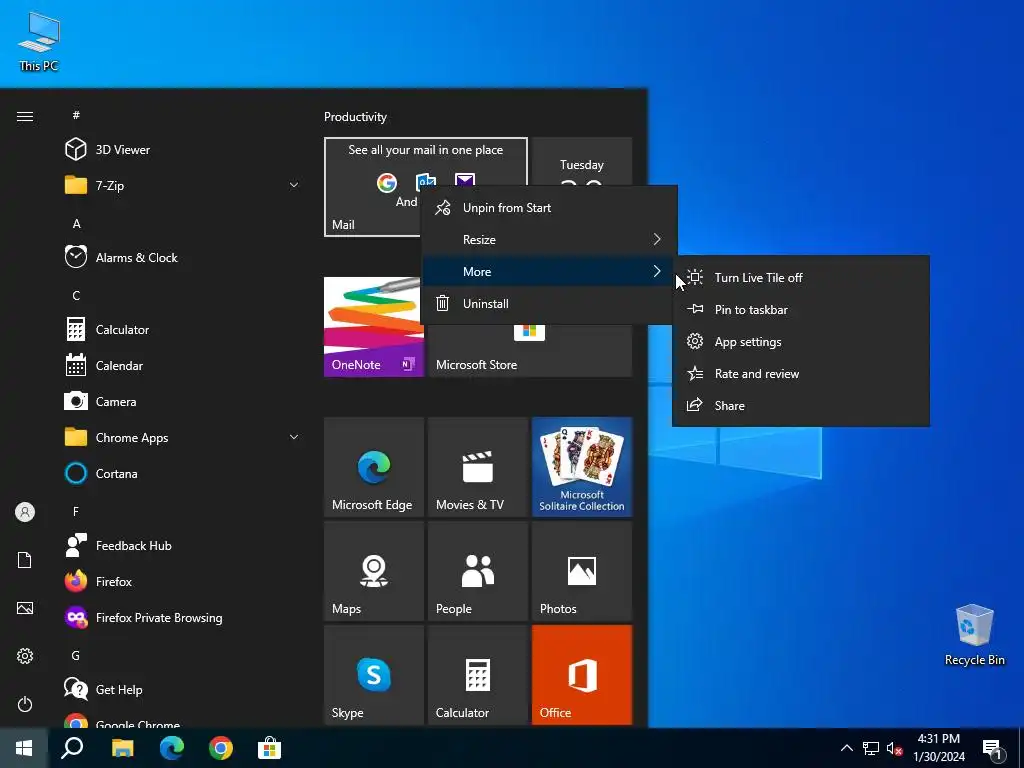Select the Recycle Bin desktop icon

974,635
